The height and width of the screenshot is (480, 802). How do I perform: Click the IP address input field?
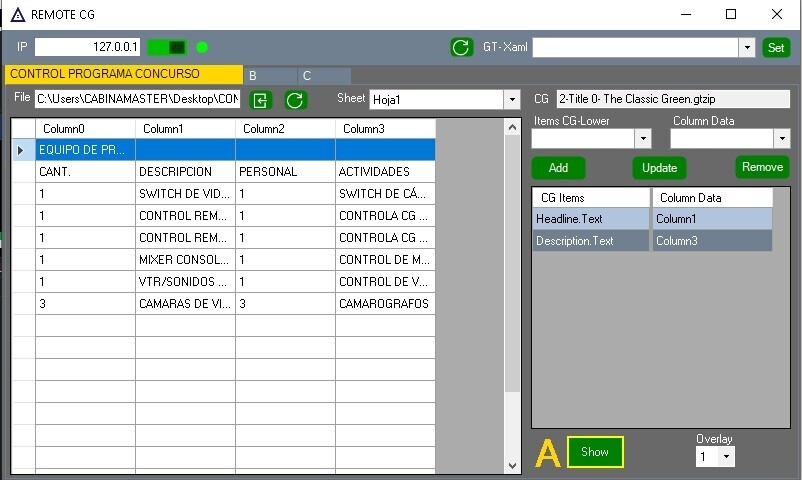point(88,47)
